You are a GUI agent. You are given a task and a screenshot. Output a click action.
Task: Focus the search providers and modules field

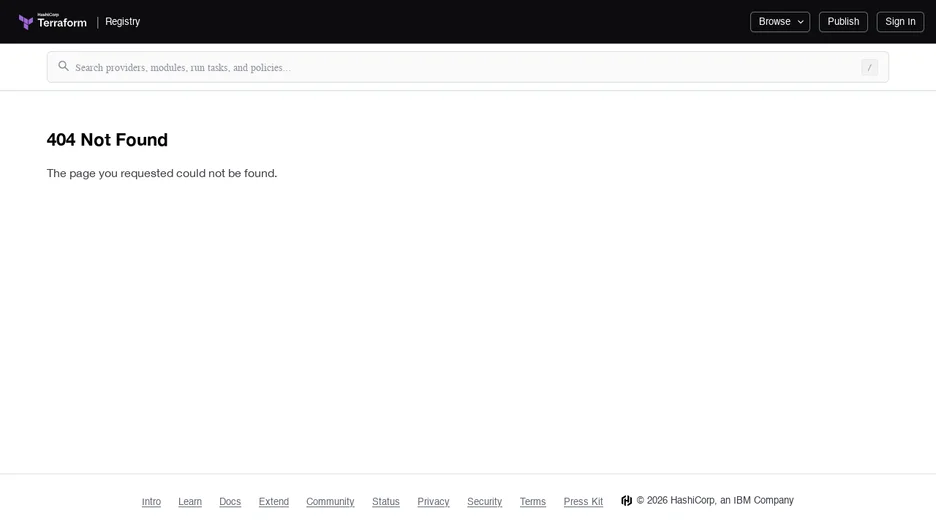[x=467, y=67]
